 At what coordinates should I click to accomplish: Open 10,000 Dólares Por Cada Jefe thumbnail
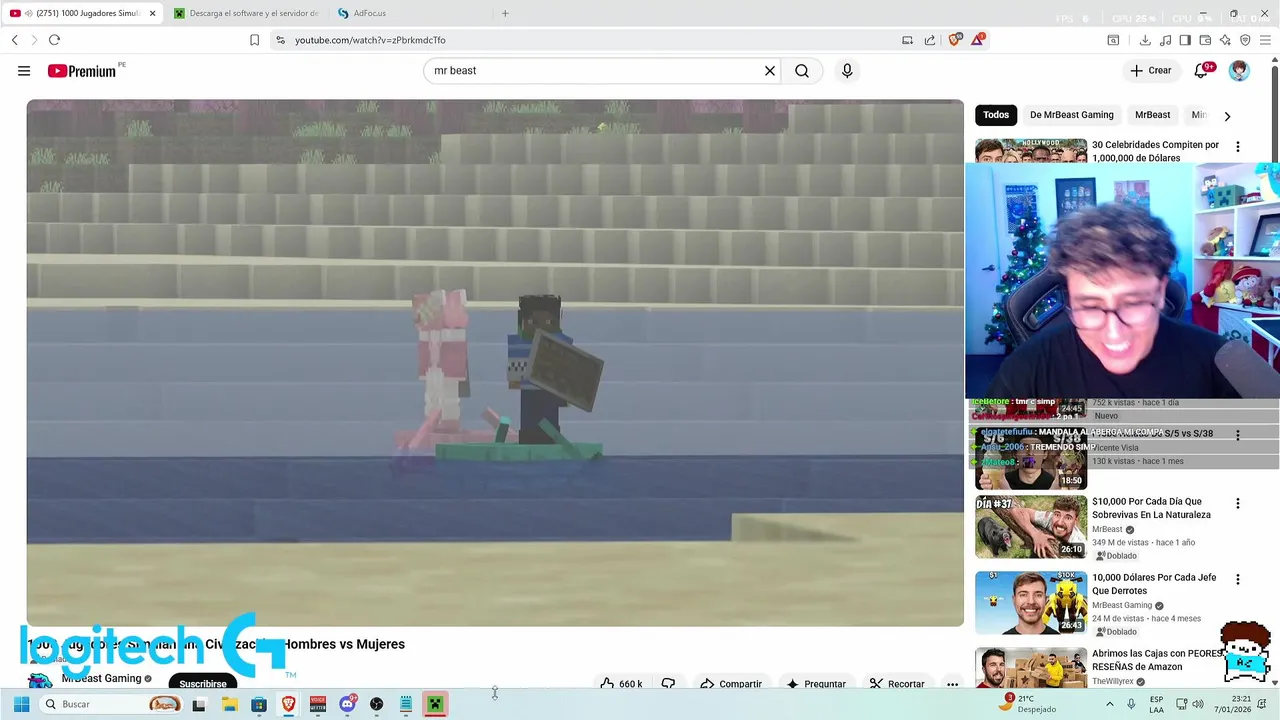1031,603
